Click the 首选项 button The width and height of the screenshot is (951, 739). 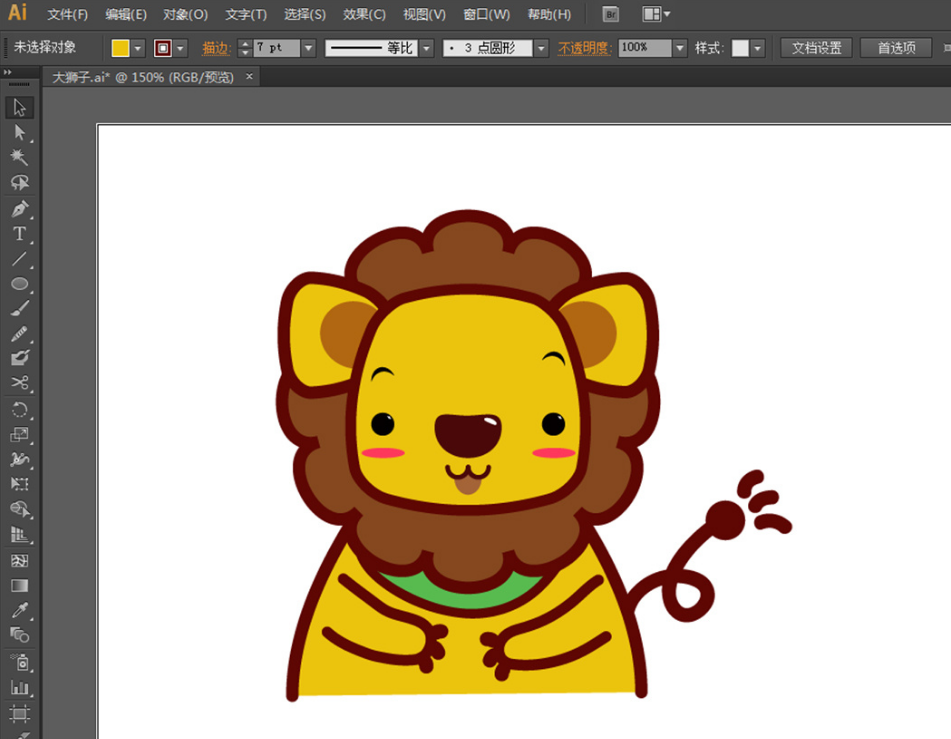pyautogui.click(x=896, y=48)
